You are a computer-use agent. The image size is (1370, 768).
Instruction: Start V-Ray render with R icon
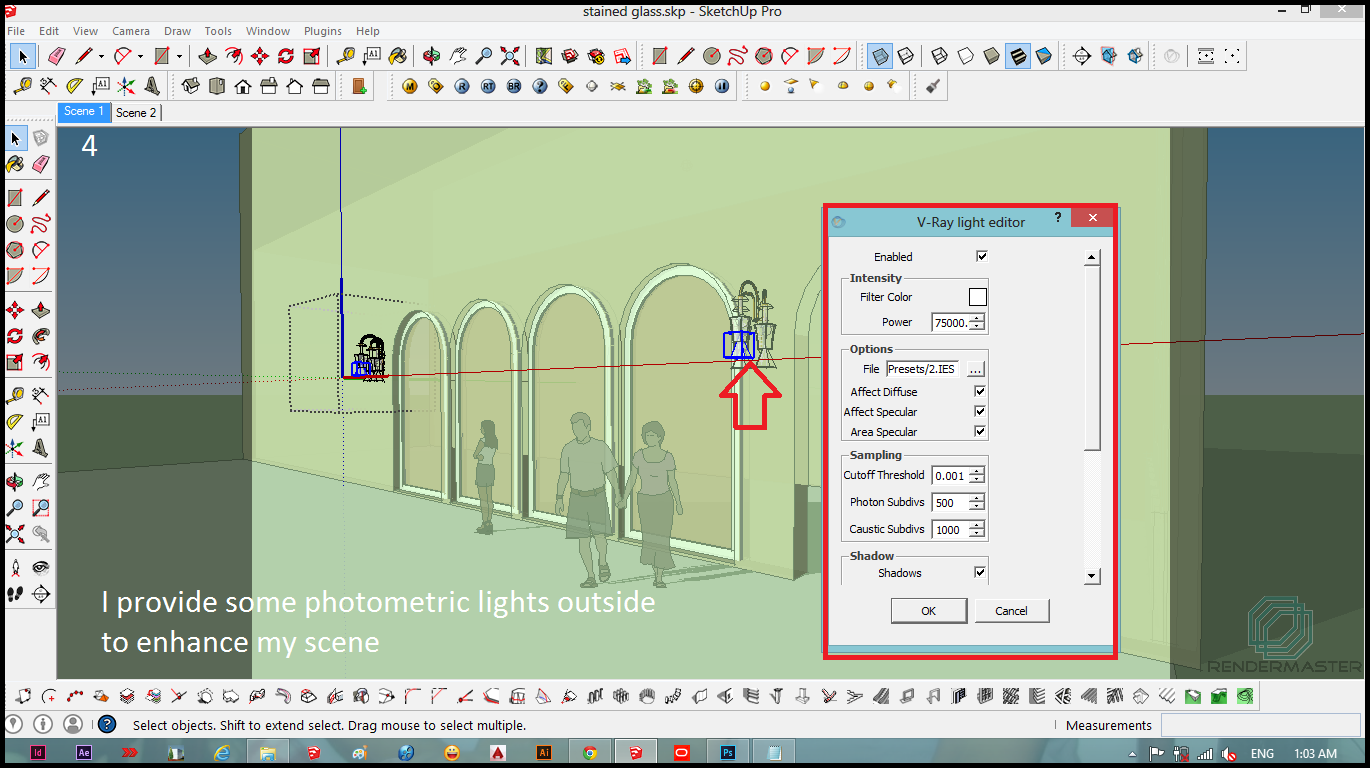(462, 86)
